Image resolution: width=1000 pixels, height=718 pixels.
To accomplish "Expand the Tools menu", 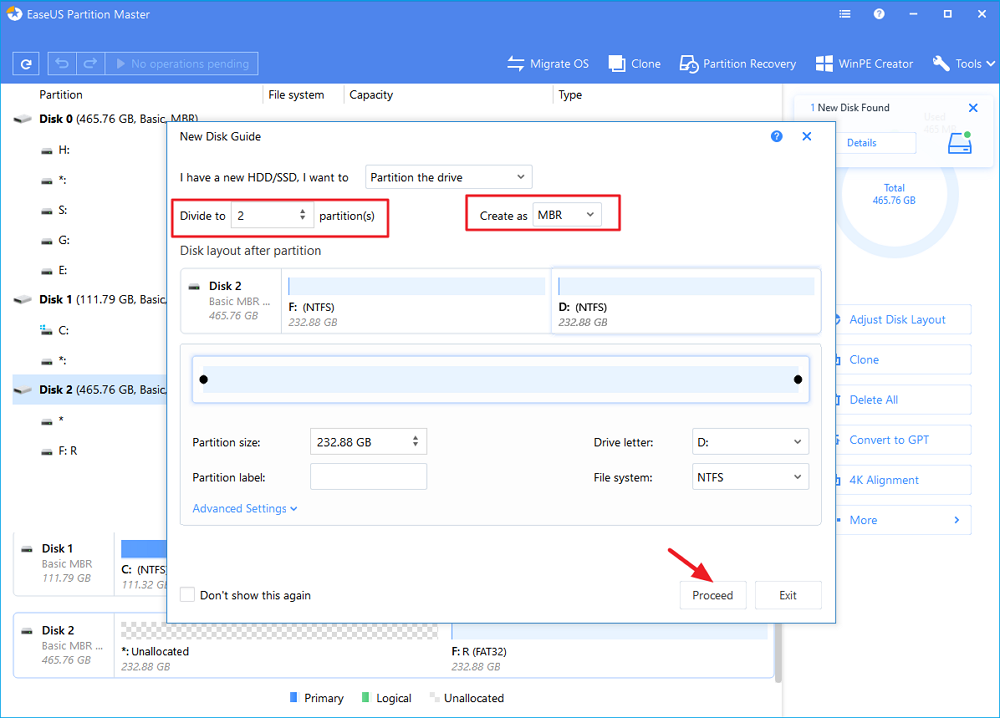I will tap(963, 64).
